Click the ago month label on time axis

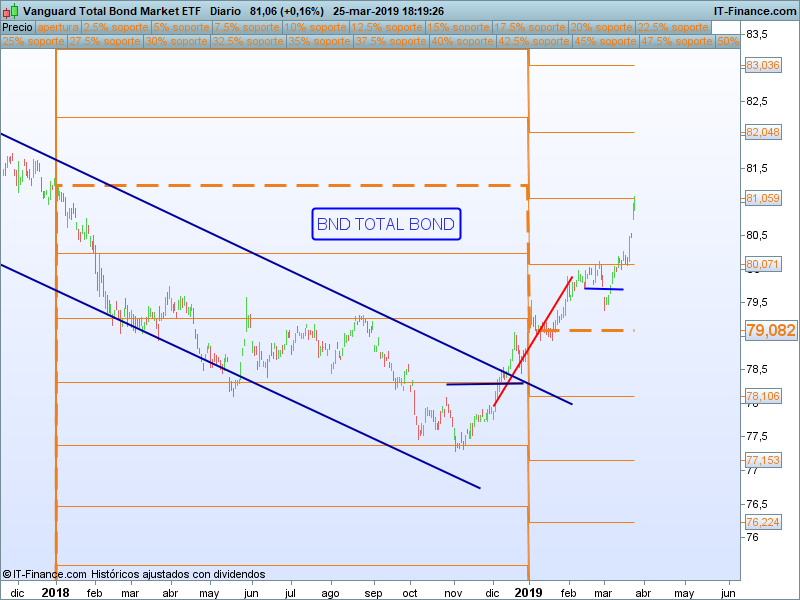tap(331, 593)
